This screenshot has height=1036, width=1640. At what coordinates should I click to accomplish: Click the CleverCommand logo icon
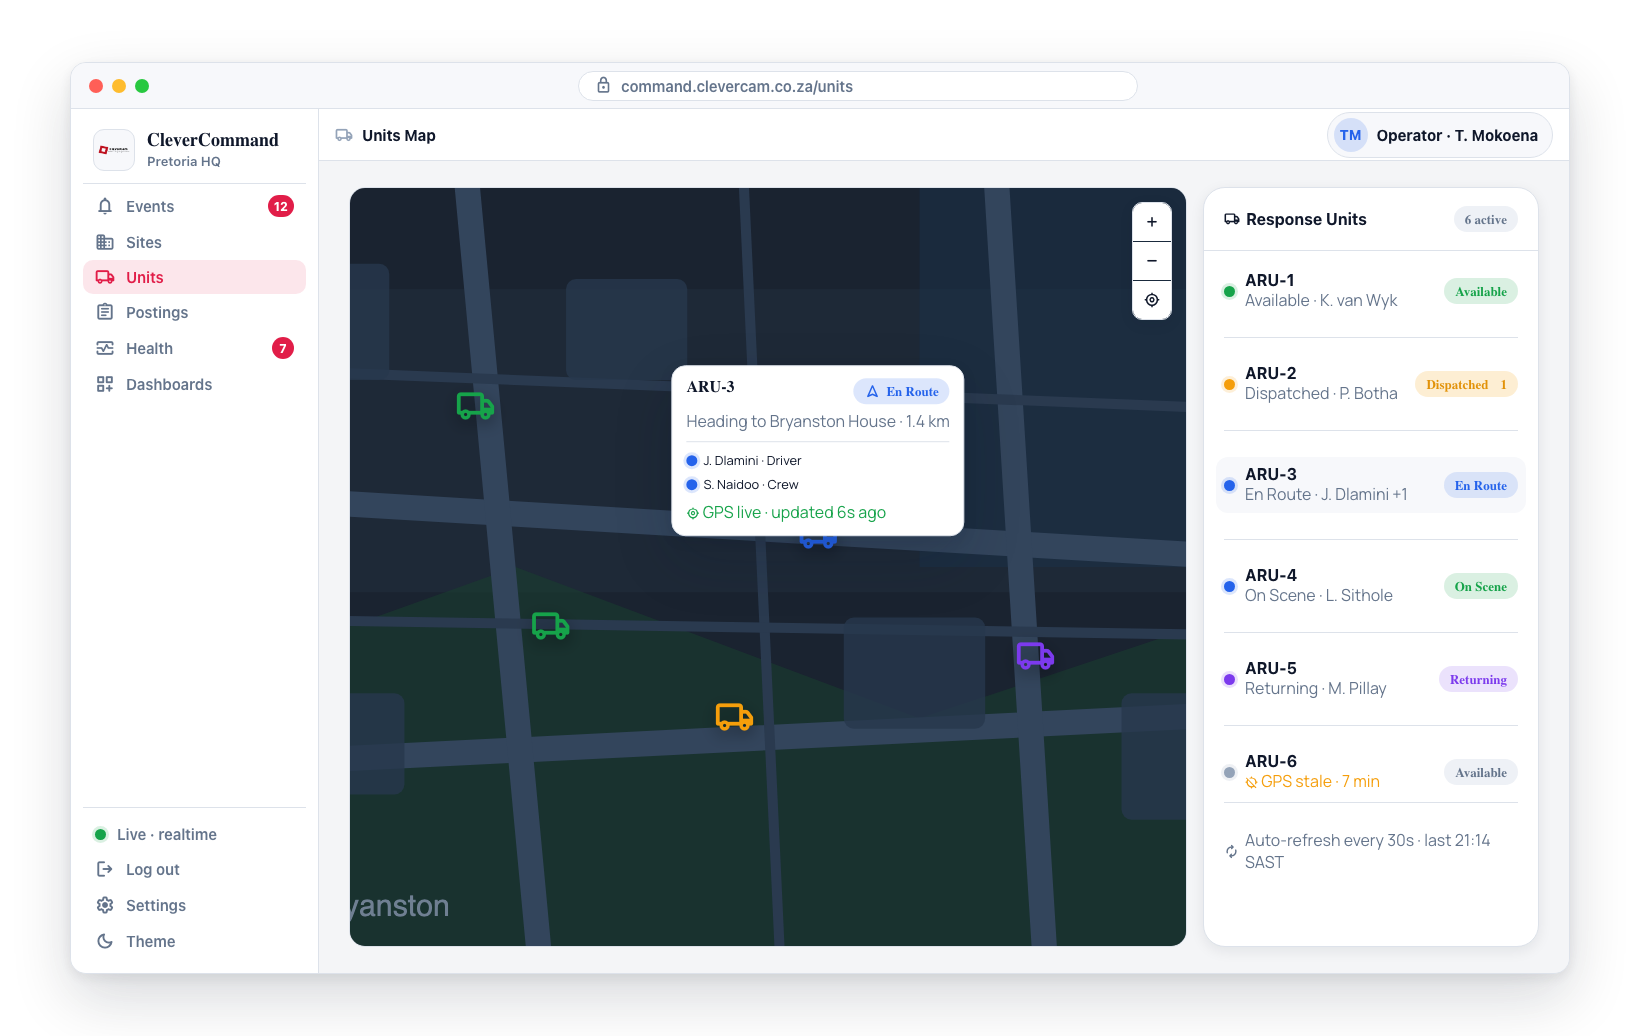point(114,150)
